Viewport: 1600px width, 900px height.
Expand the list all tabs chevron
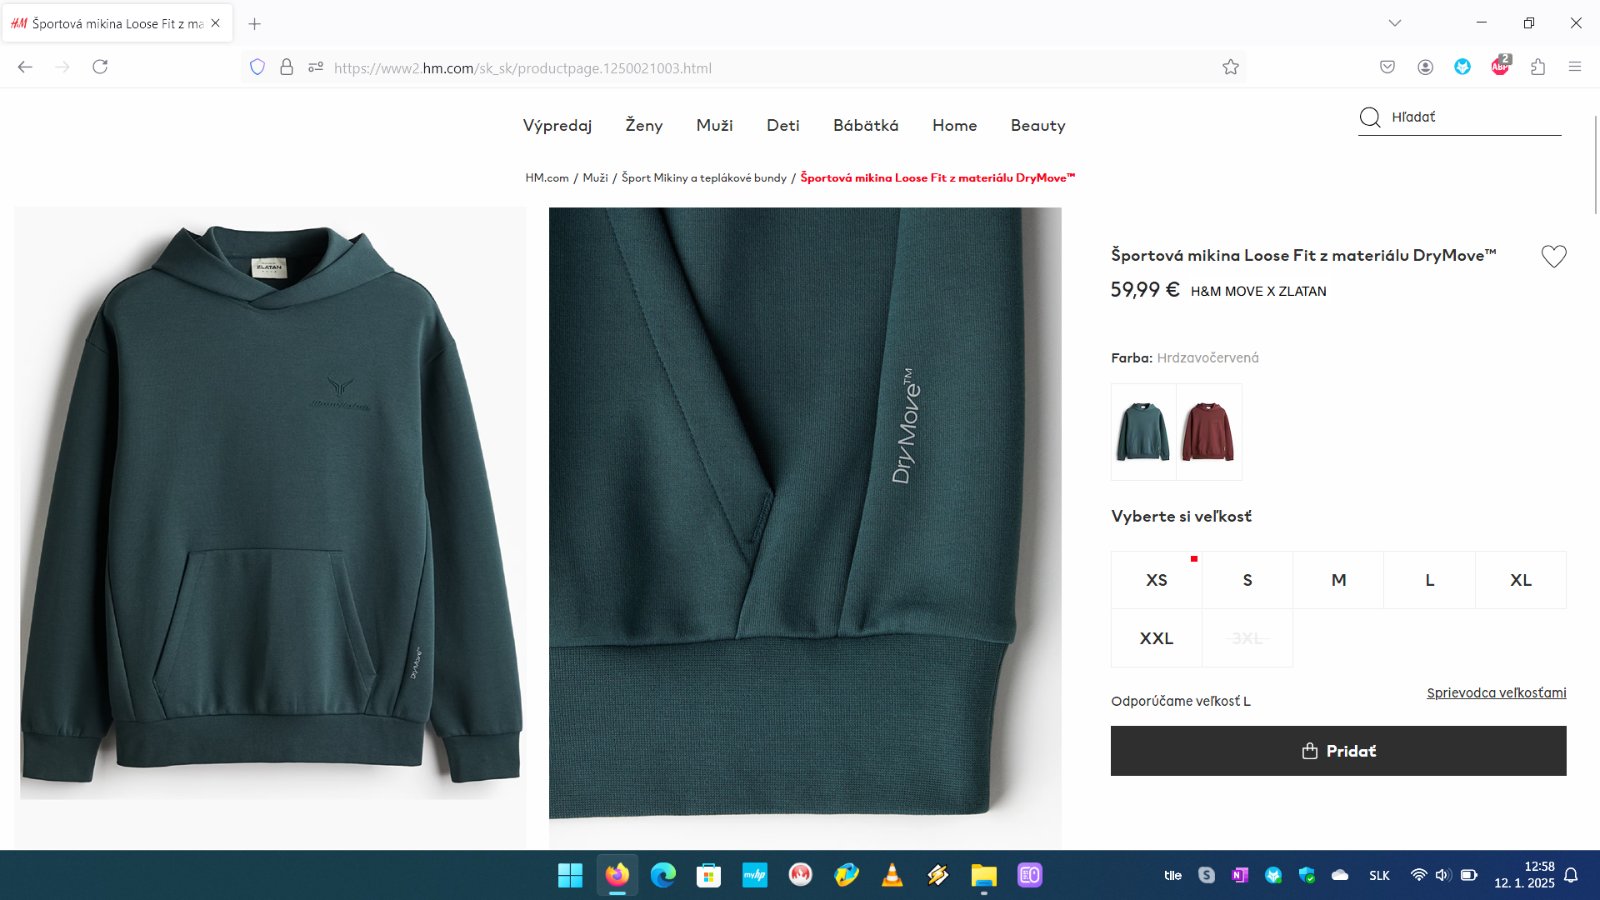(x=1394, y=23)
